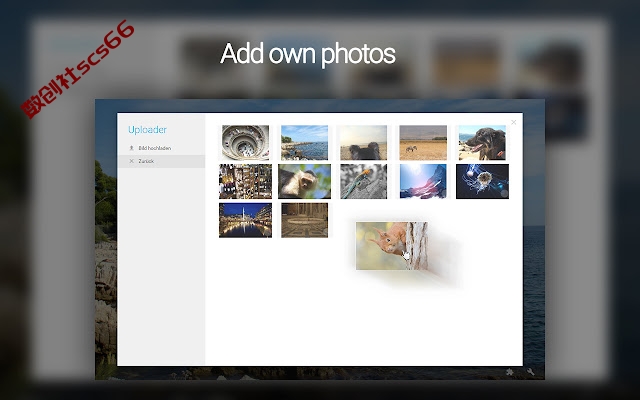Open the night city river photo
Screen dimensions: 640x400
click(x=245, y=220)
